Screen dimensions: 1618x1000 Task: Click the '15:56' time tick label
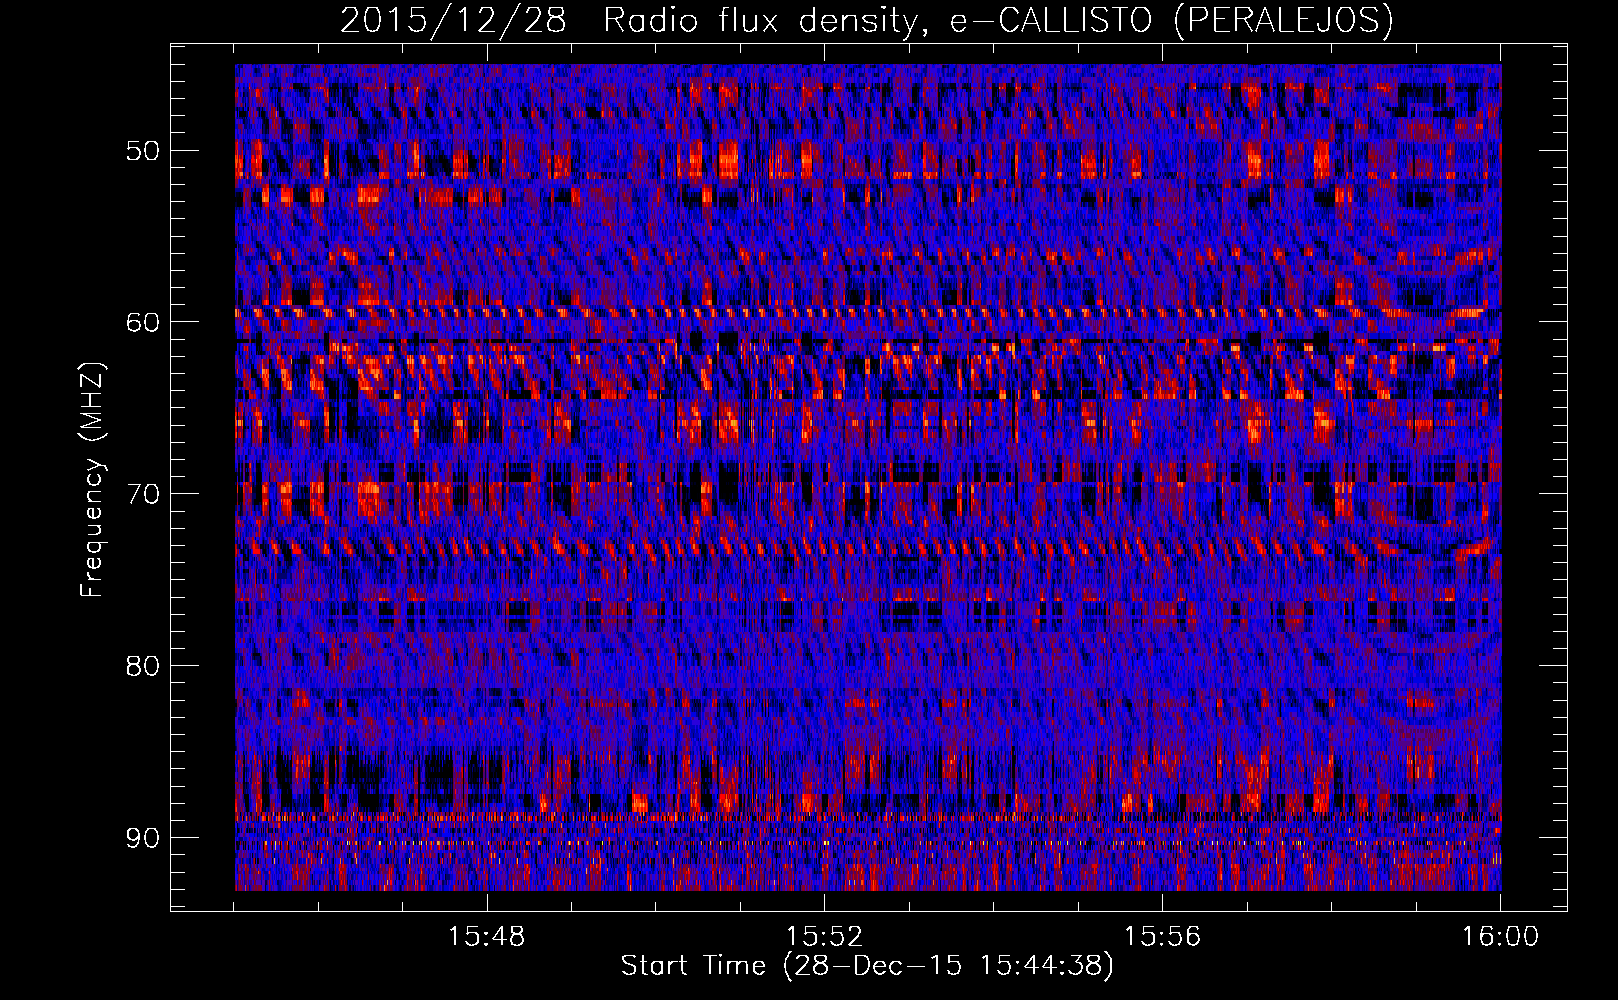point(1162,937)
